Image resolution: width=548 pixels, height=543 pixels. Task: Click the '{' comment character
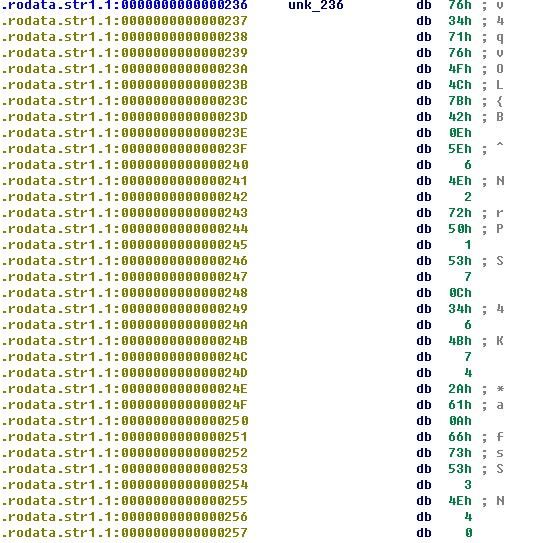[500, 101]
